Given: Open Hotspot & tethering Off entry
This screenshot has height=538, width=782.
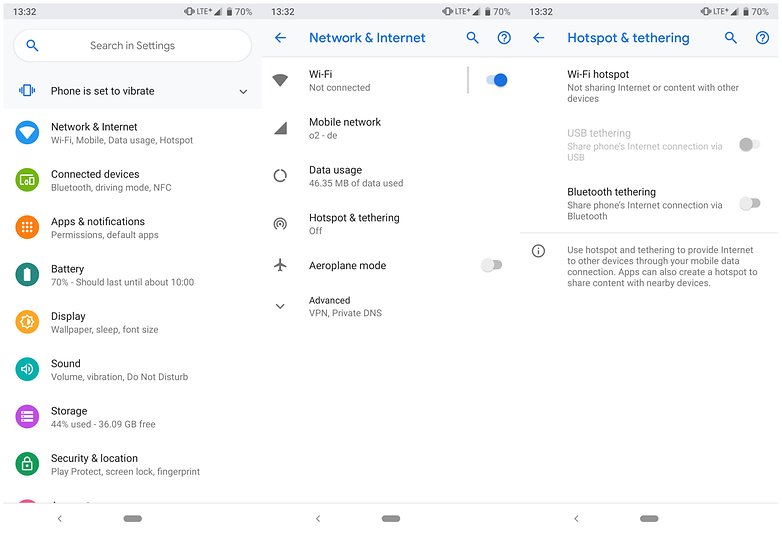Looking at the screenshot, I should pos(391,224).
